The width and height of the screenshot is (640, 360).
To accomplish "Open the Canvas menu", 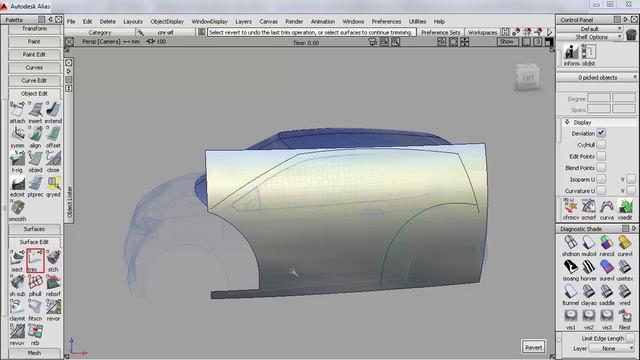I will [x=268, y=21].
